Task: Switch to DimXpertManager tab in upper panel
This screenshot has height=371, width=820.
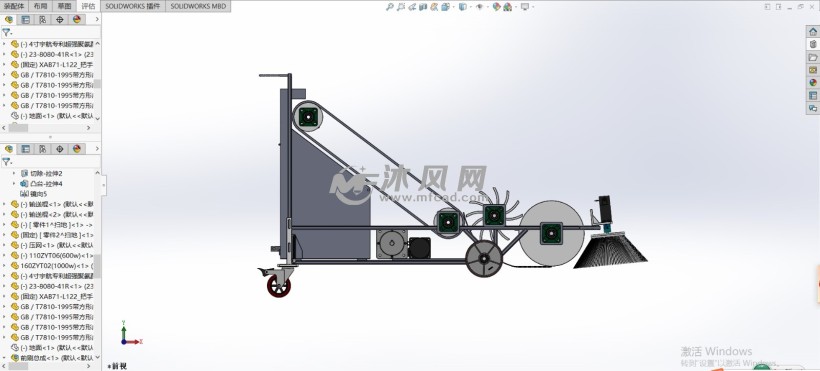Action: pyautogui.click(x=60, y=19)
